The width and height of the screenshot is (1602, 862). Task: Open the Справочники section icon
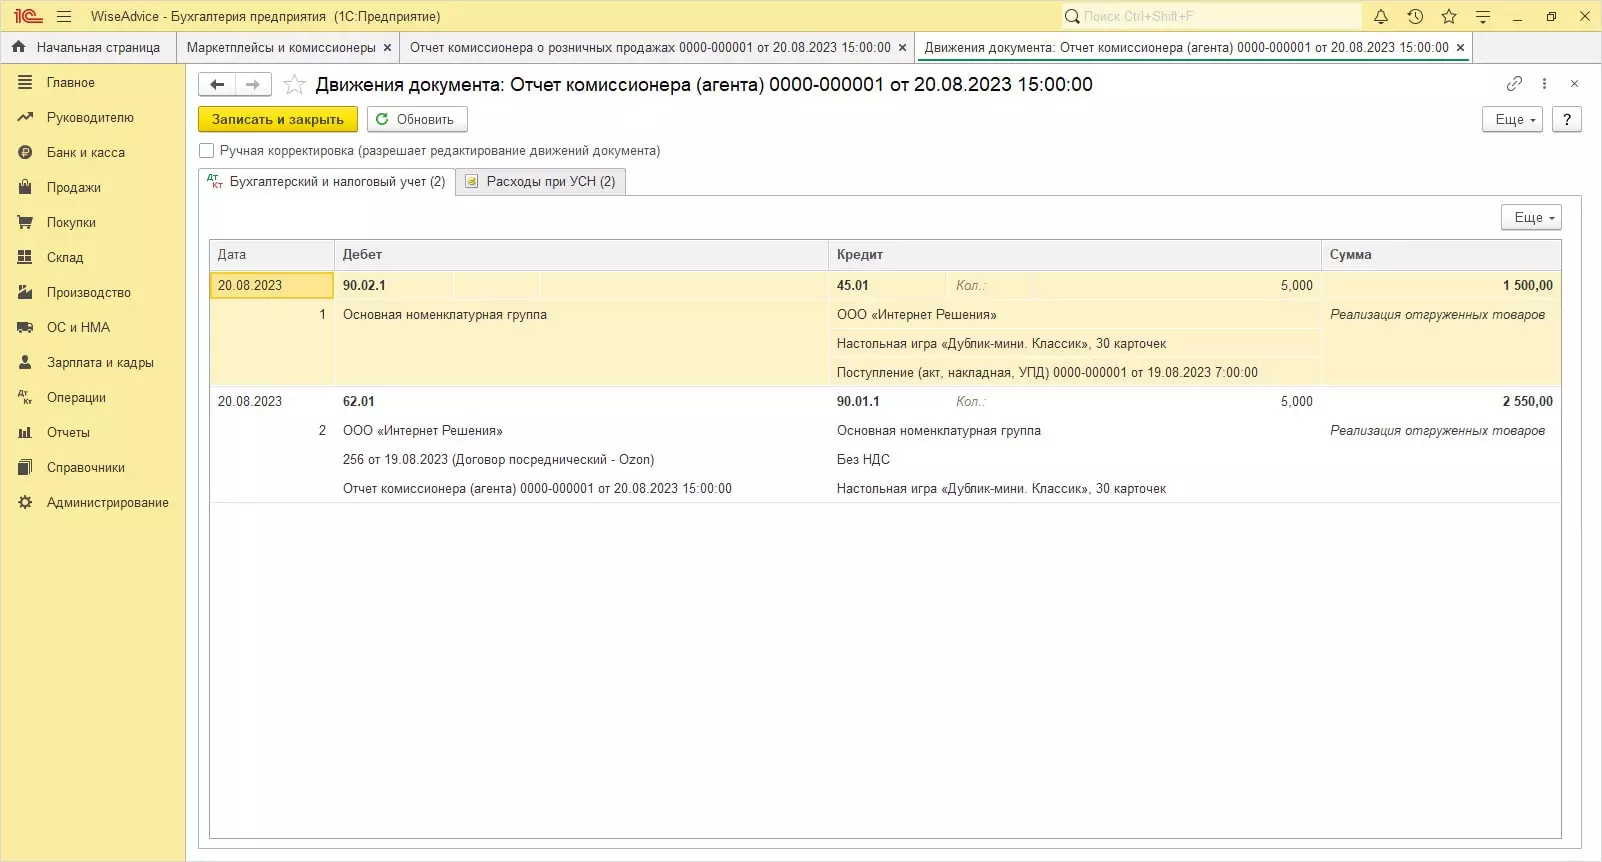coord(25,468)
